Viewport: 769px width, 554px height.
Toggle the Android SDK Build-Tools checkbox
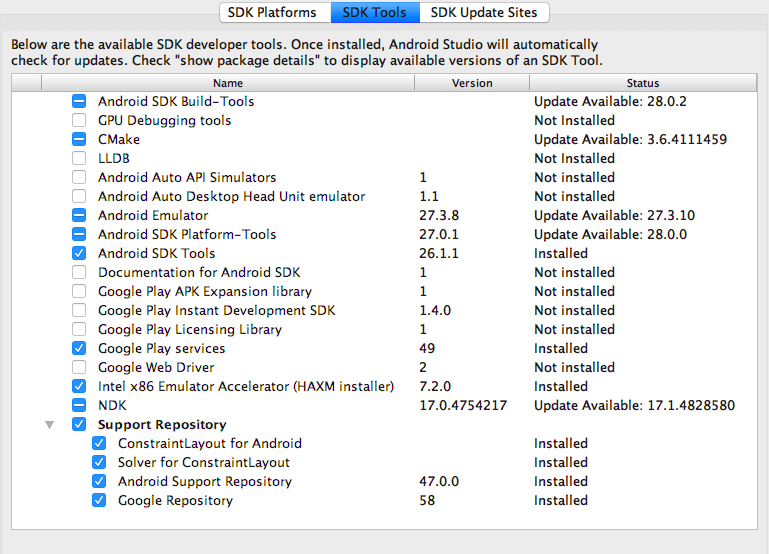[79, 101]
